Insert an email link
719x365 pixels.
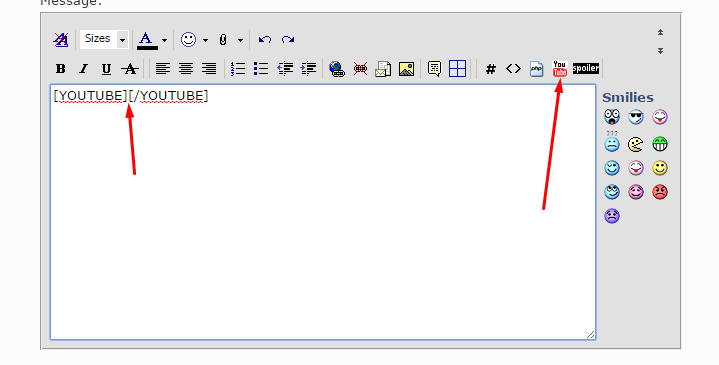383,69
